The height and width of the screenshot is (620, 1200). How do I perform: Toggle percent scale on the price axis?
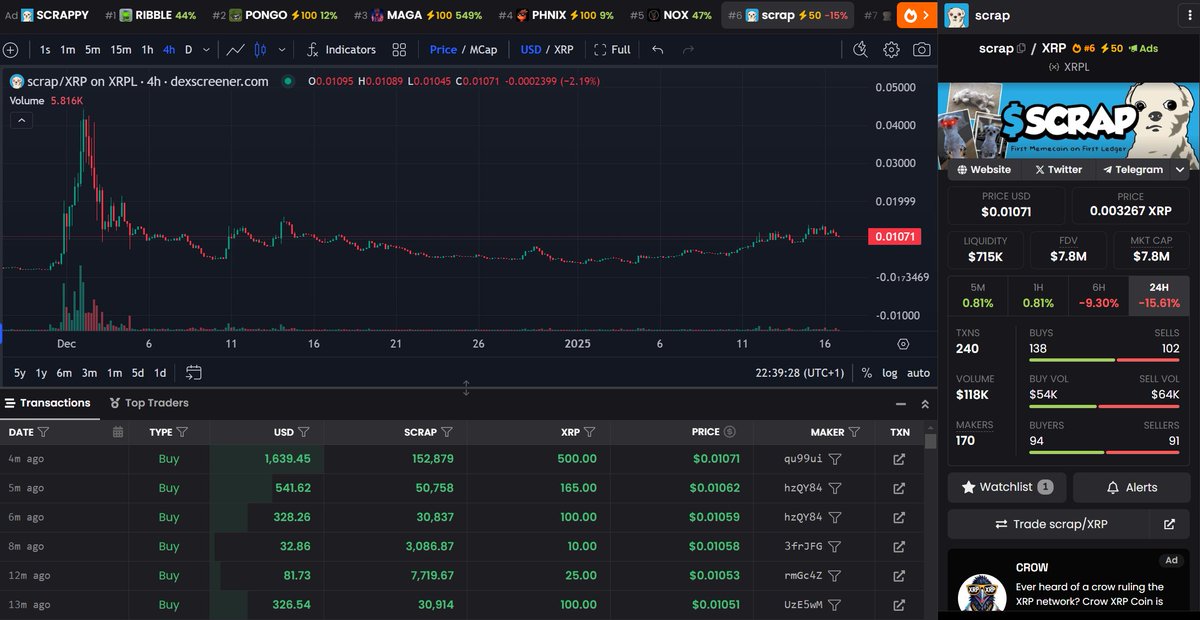point(866,372)
